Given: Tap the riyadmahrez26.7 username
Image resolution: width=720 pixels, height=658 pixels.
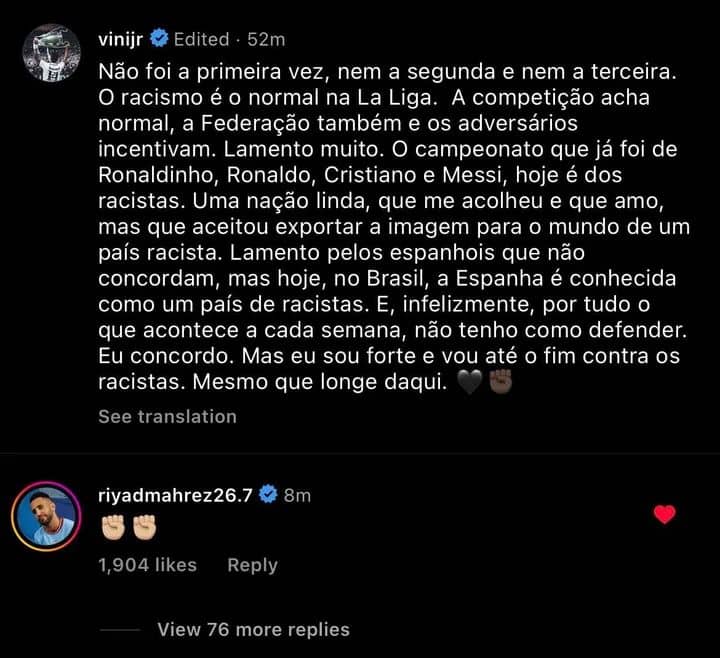Looking at the screenshot, I should 176,494.
